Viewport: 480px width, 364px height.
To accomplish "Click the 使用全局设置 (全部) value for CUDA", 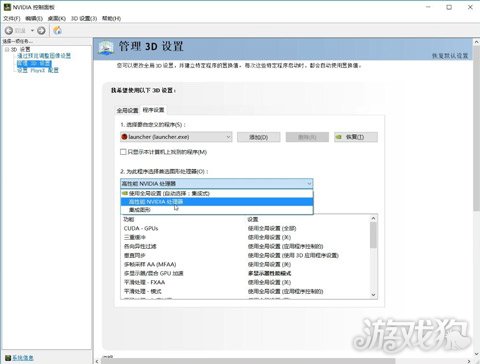I will tap(272, 228).
